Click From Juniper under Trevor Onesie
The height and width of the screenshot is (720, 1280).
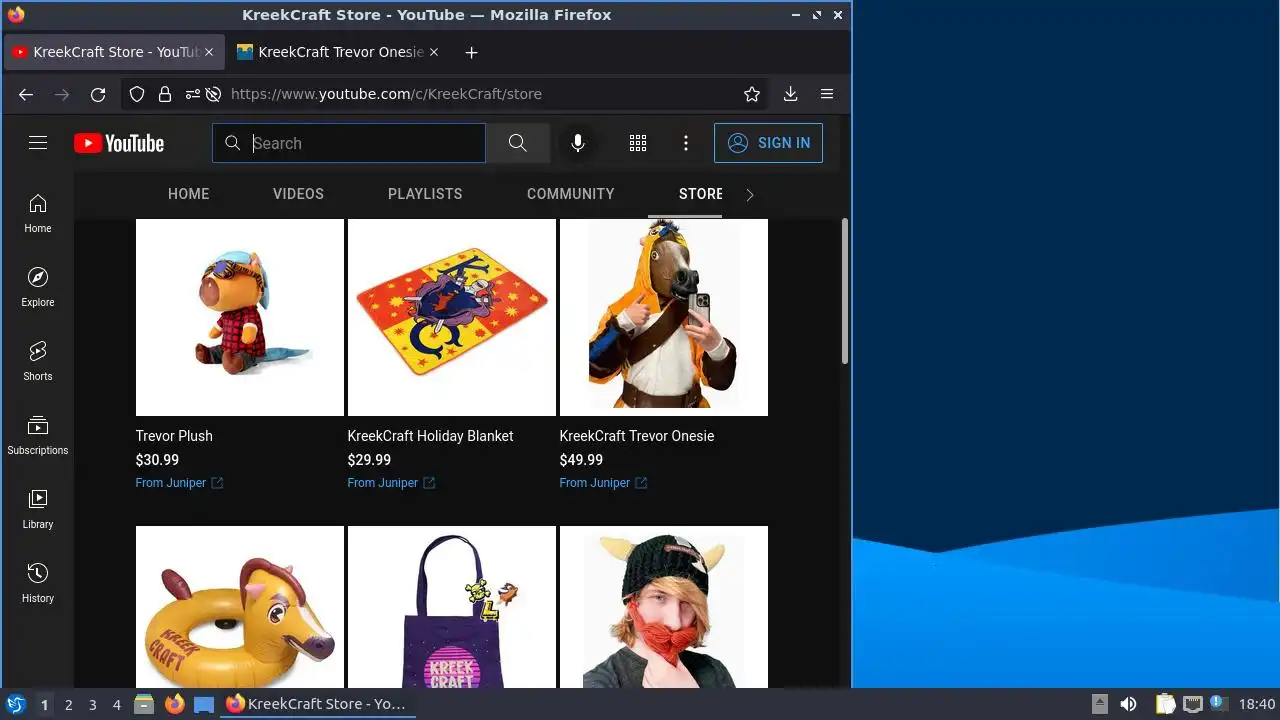[595, 483]
